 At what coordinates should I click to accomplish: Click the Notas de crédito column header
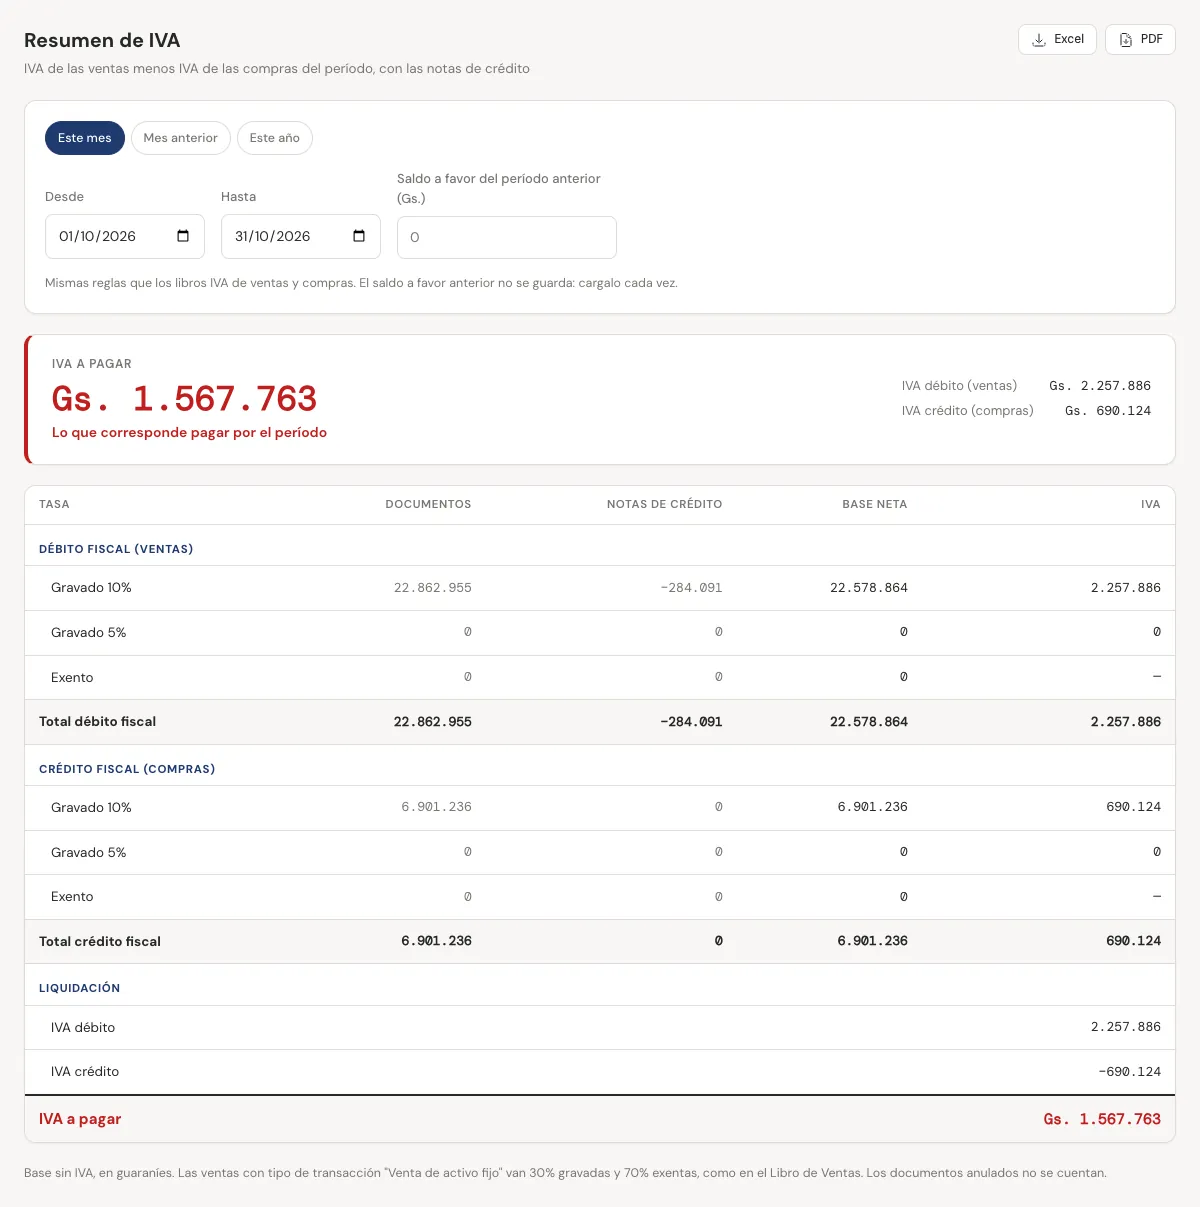664,504
